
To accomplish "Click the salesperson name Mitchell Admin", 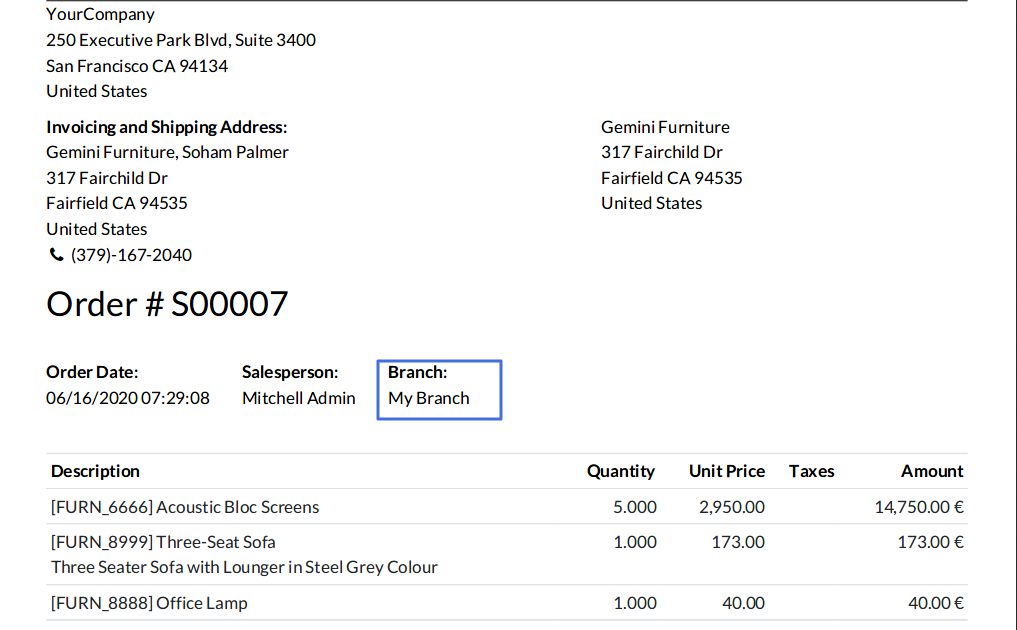I will click(x=298, y=398).
